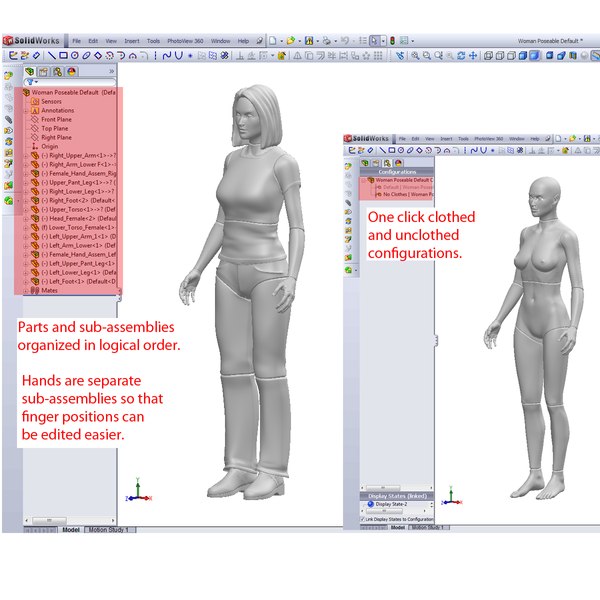Click the Sketch icon at toolbar start
This screenshot has width=600, height=600.
13,56
